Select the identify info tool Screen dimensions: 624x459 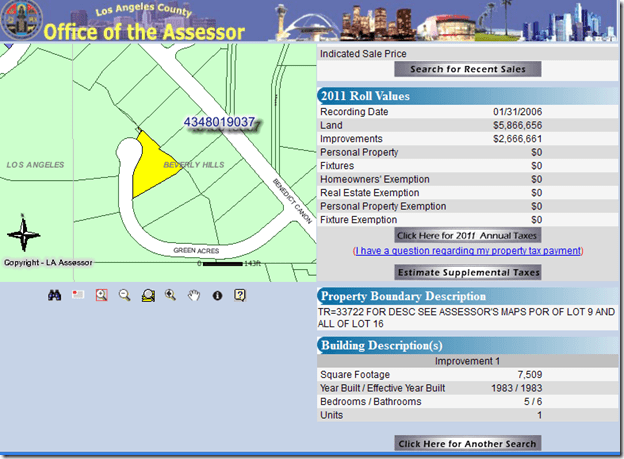tap(217, 295)
